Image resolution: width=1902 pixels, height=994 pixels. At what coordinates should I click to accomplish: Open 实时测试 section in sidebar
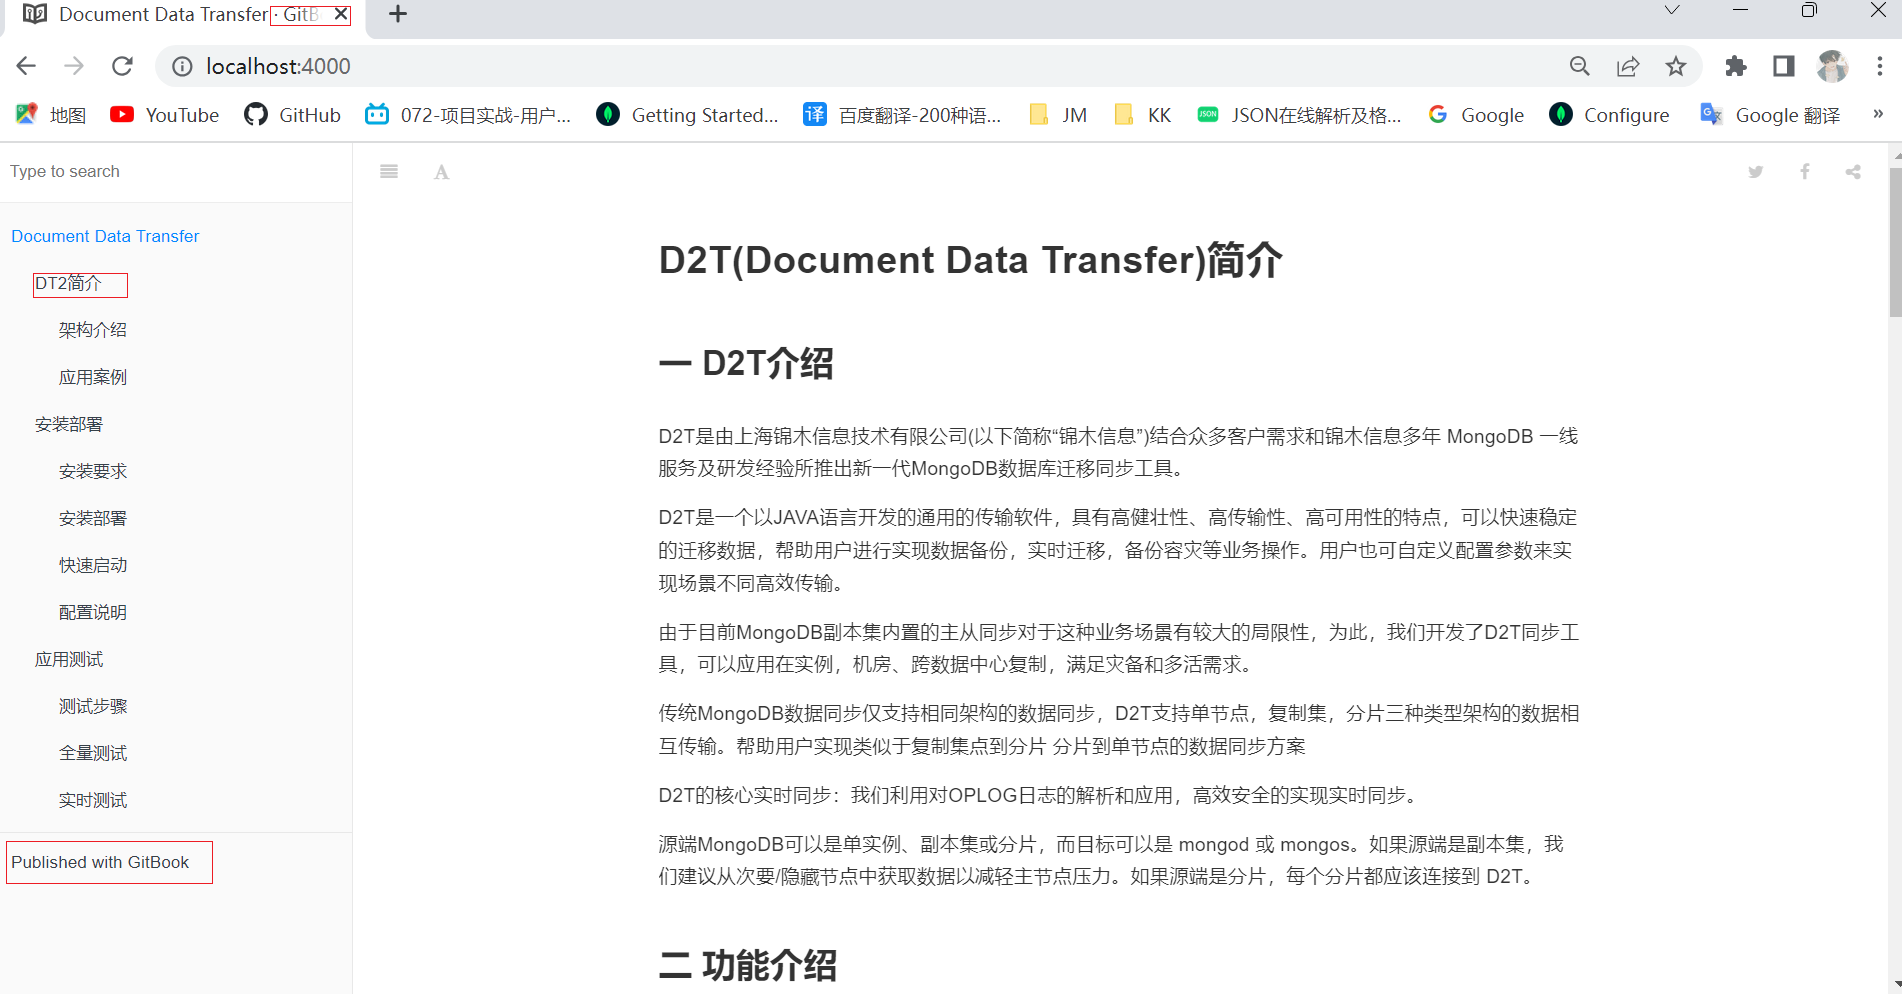tap(93, 800)
